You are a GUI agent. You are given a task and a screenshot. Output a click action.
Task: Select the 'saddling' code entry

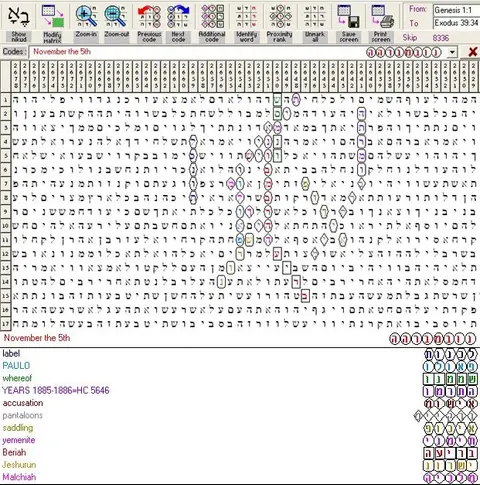tap(18, 428)
